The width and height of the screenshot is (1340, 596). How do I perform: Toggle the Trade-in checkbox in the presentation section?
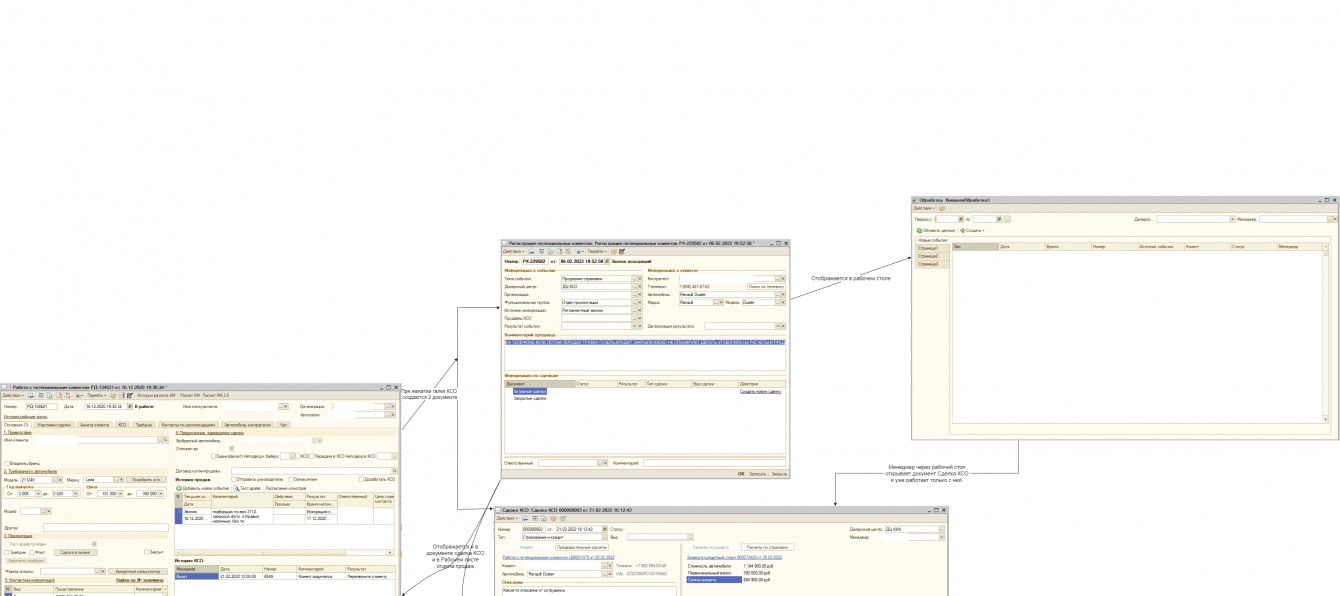click(7, 552)
